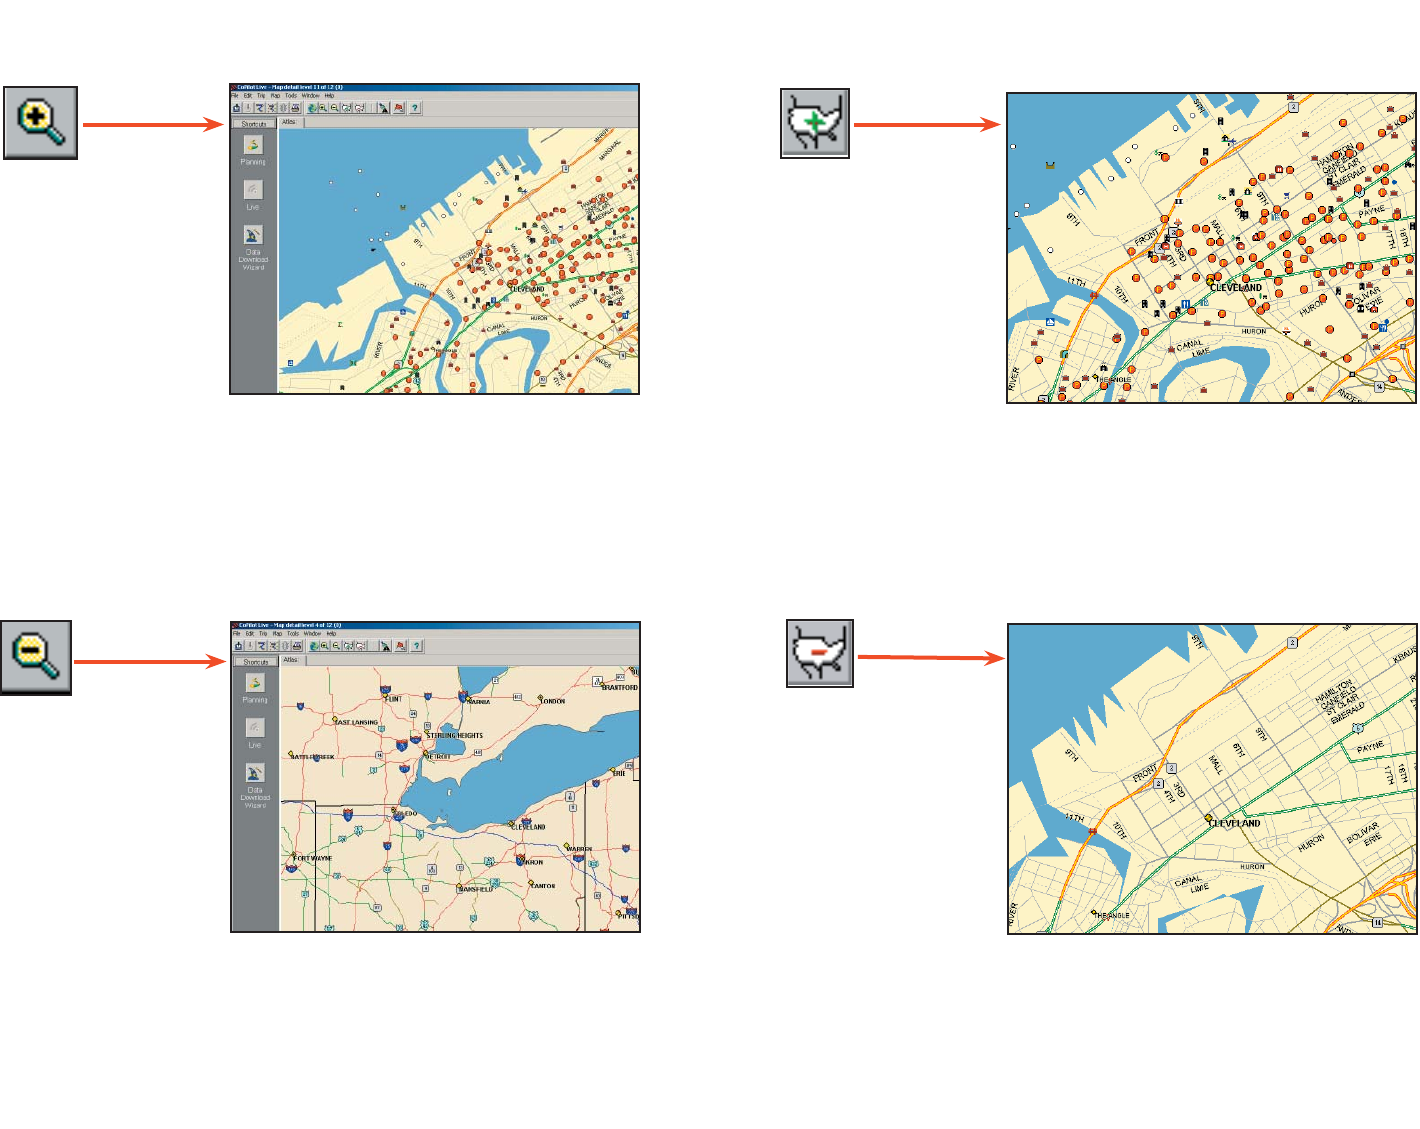Click the MANSFIELD city label on the map
The width and height of the screenshot is (1420, 1129).
click(x=476, y=889)
